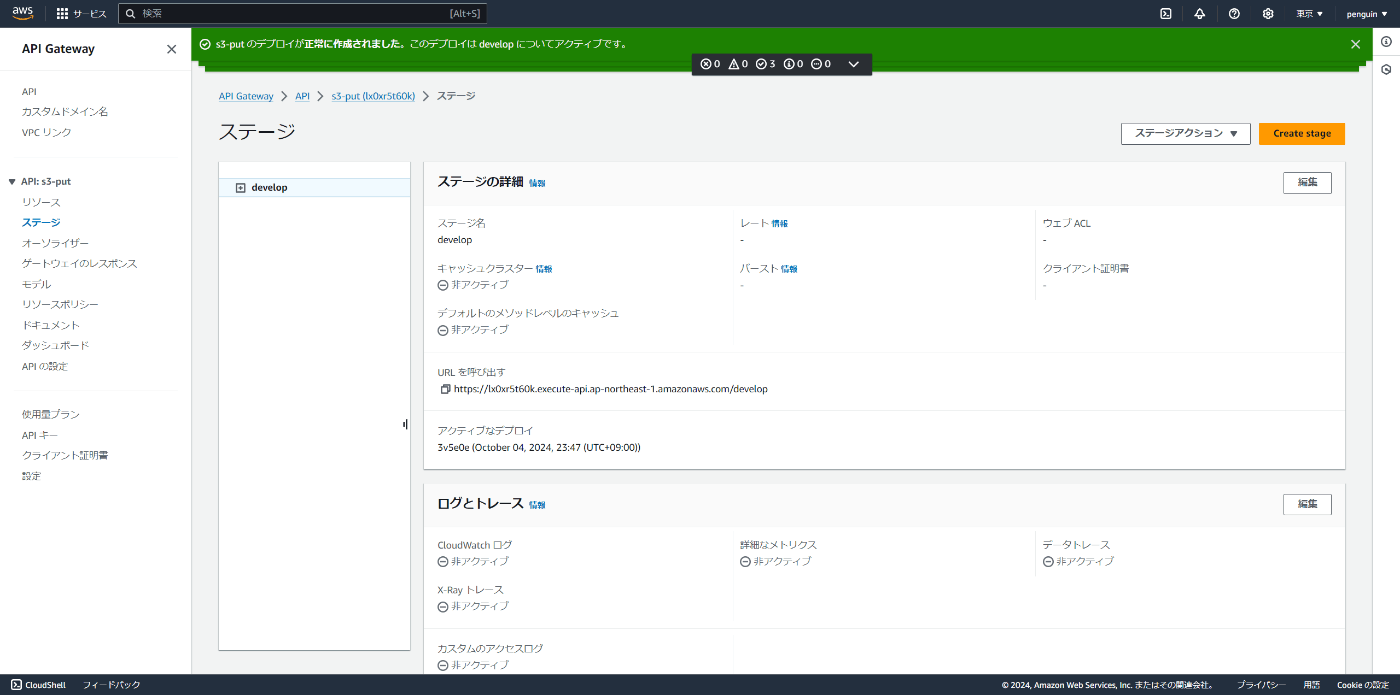Open ゲートウェイのレスポンス in side navigation

point(80,264)
